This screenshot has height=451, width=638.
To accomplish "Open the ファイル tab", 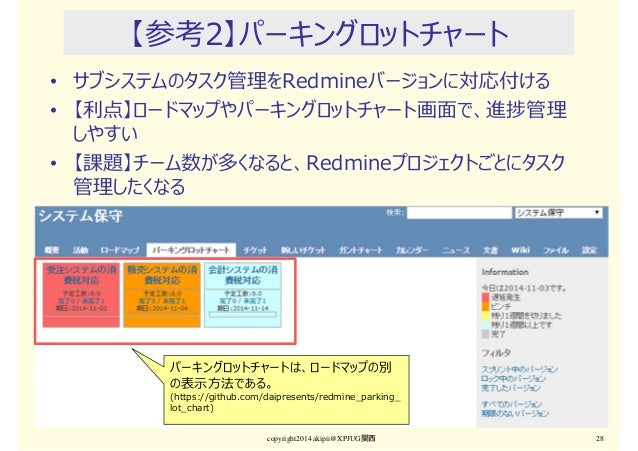I will click(x=556, y=250).
